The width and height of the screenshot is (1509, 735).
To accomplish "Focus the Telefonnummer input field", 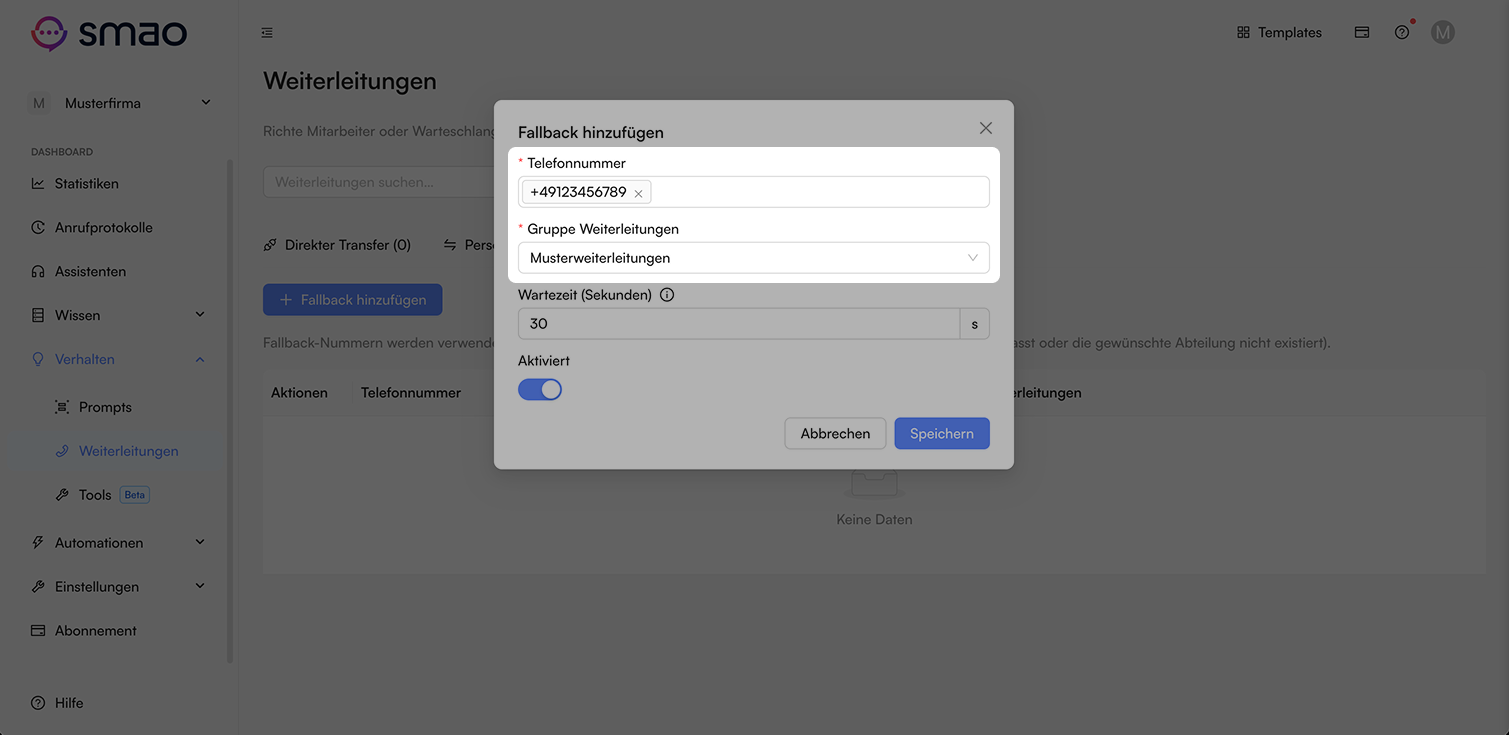I will [x=754, y=192].
